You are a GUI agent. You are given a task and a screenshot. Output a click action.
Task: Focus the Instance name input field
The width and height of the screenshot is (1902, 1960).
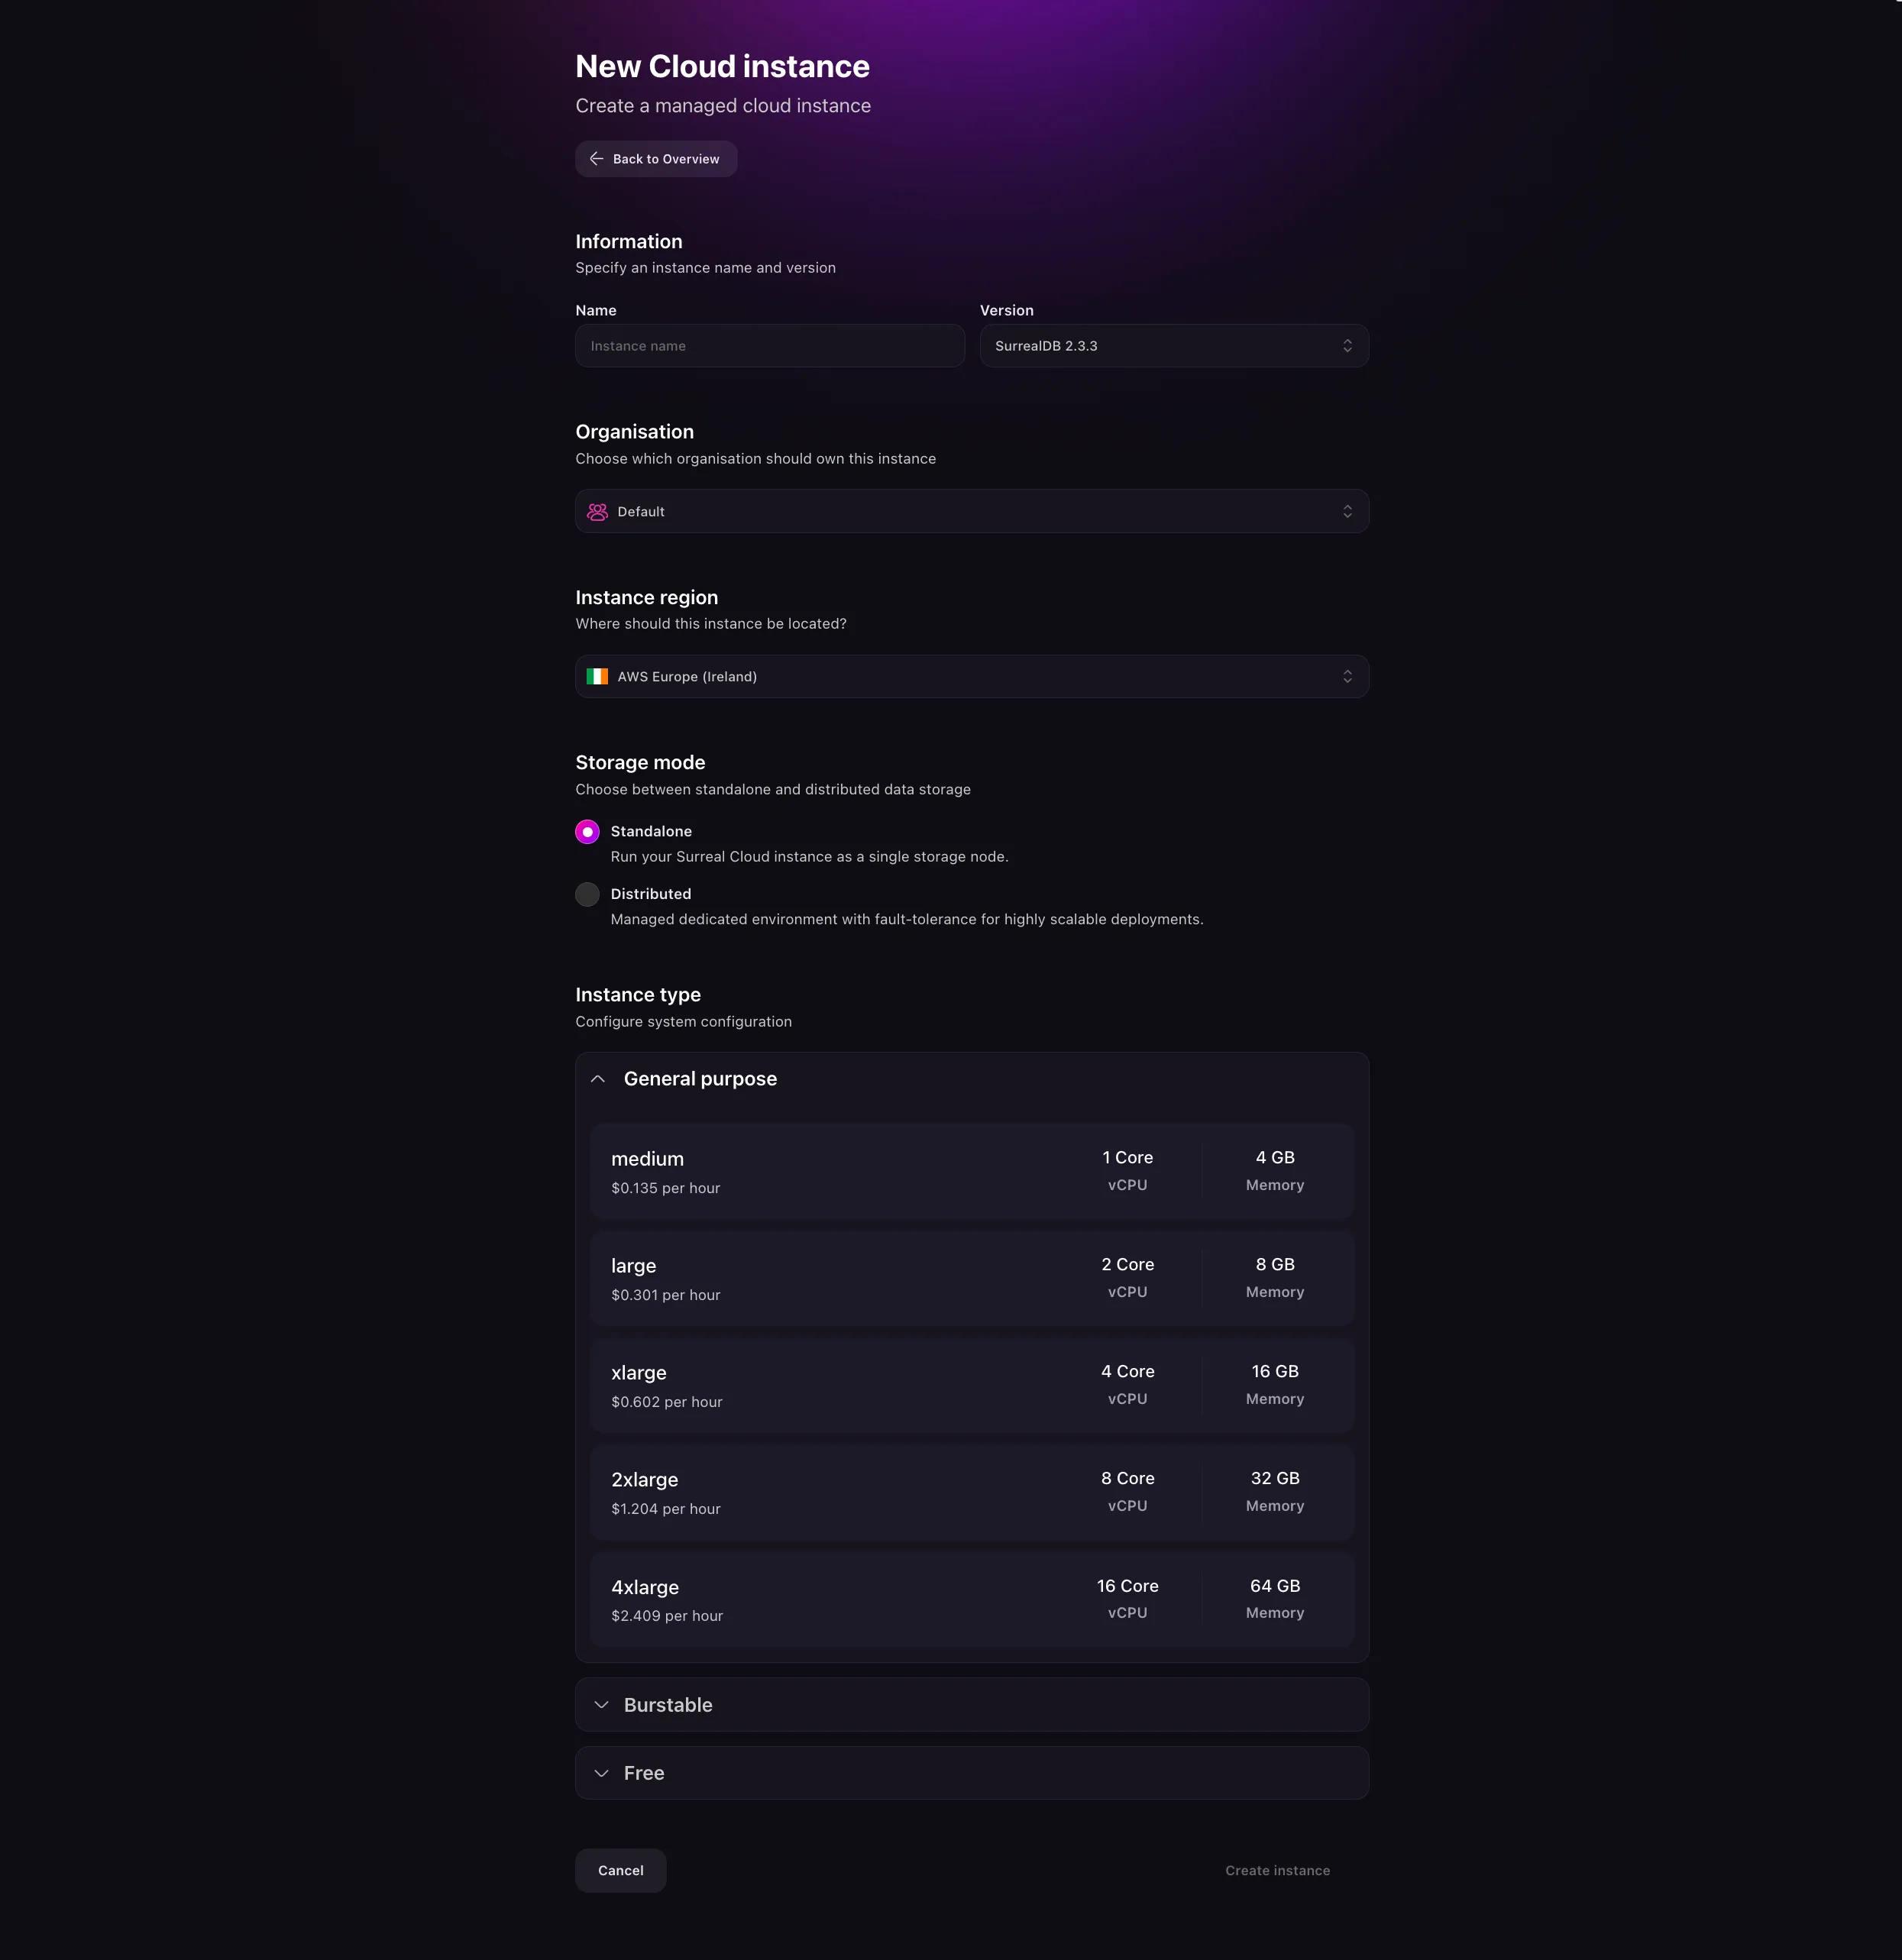coord(770,346)
